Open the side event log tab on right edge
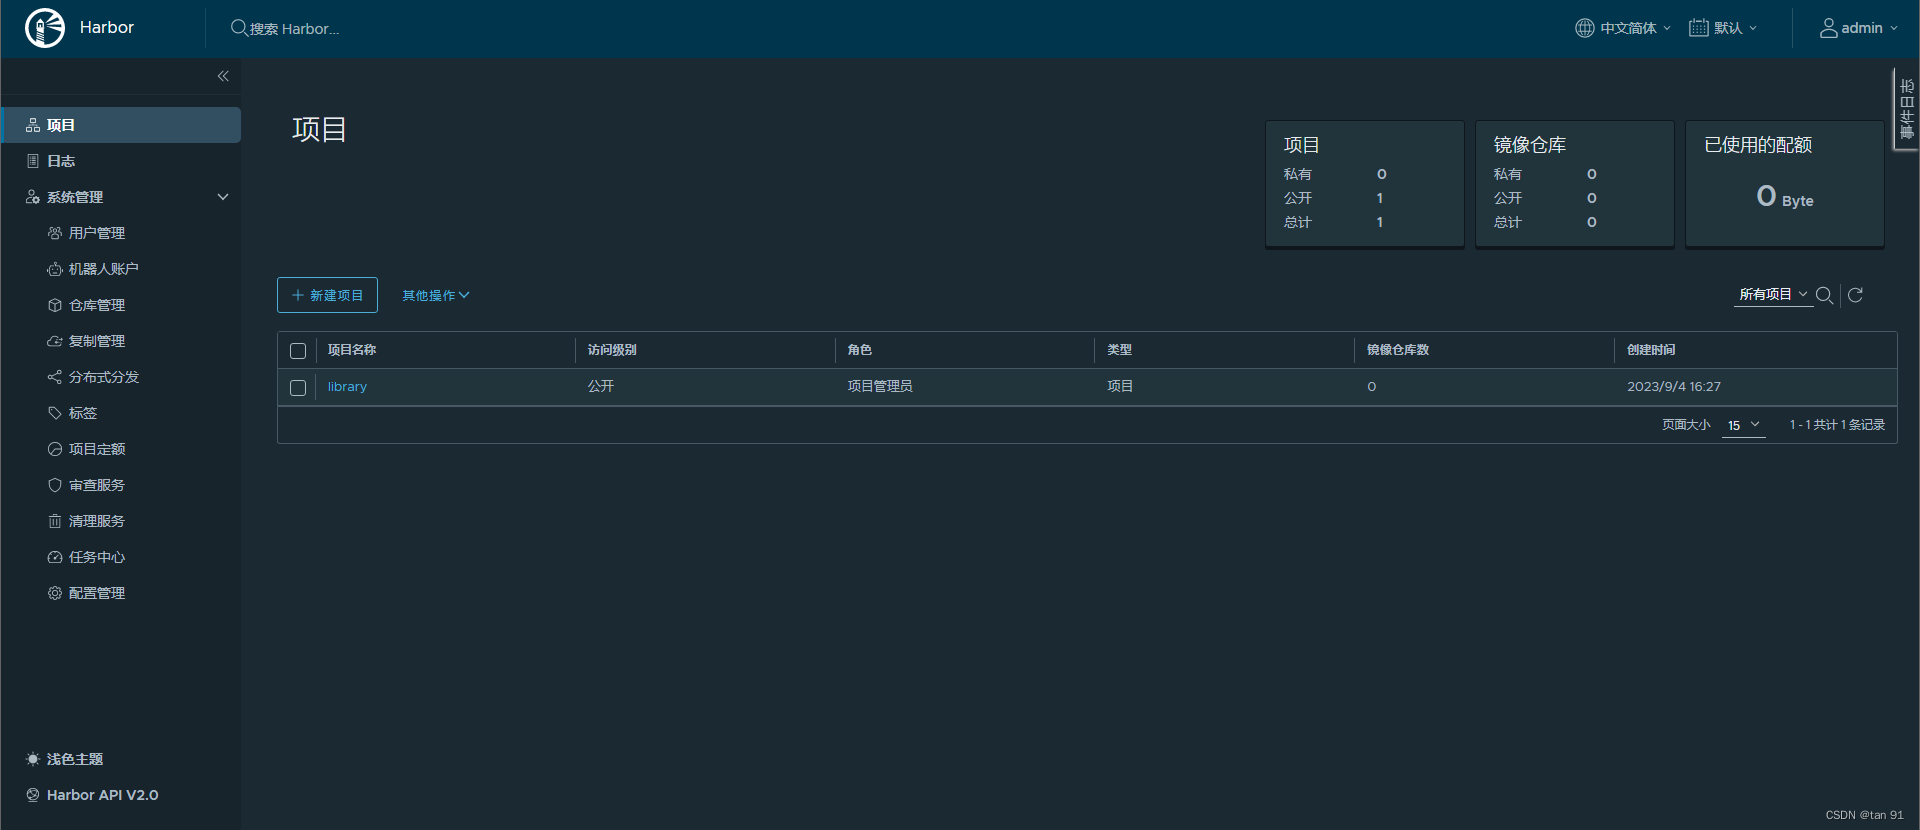This screenshot has width=1920, height=830. pos(1906,109)
